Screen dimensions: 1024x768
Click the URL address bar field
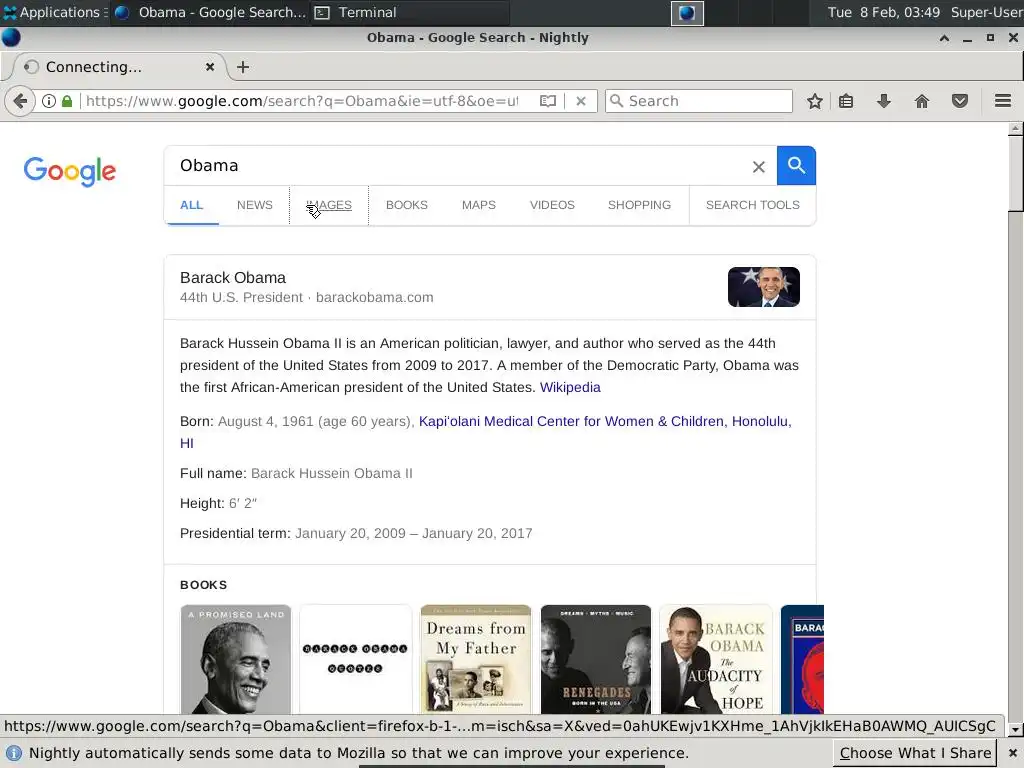(x=302, y=101)
